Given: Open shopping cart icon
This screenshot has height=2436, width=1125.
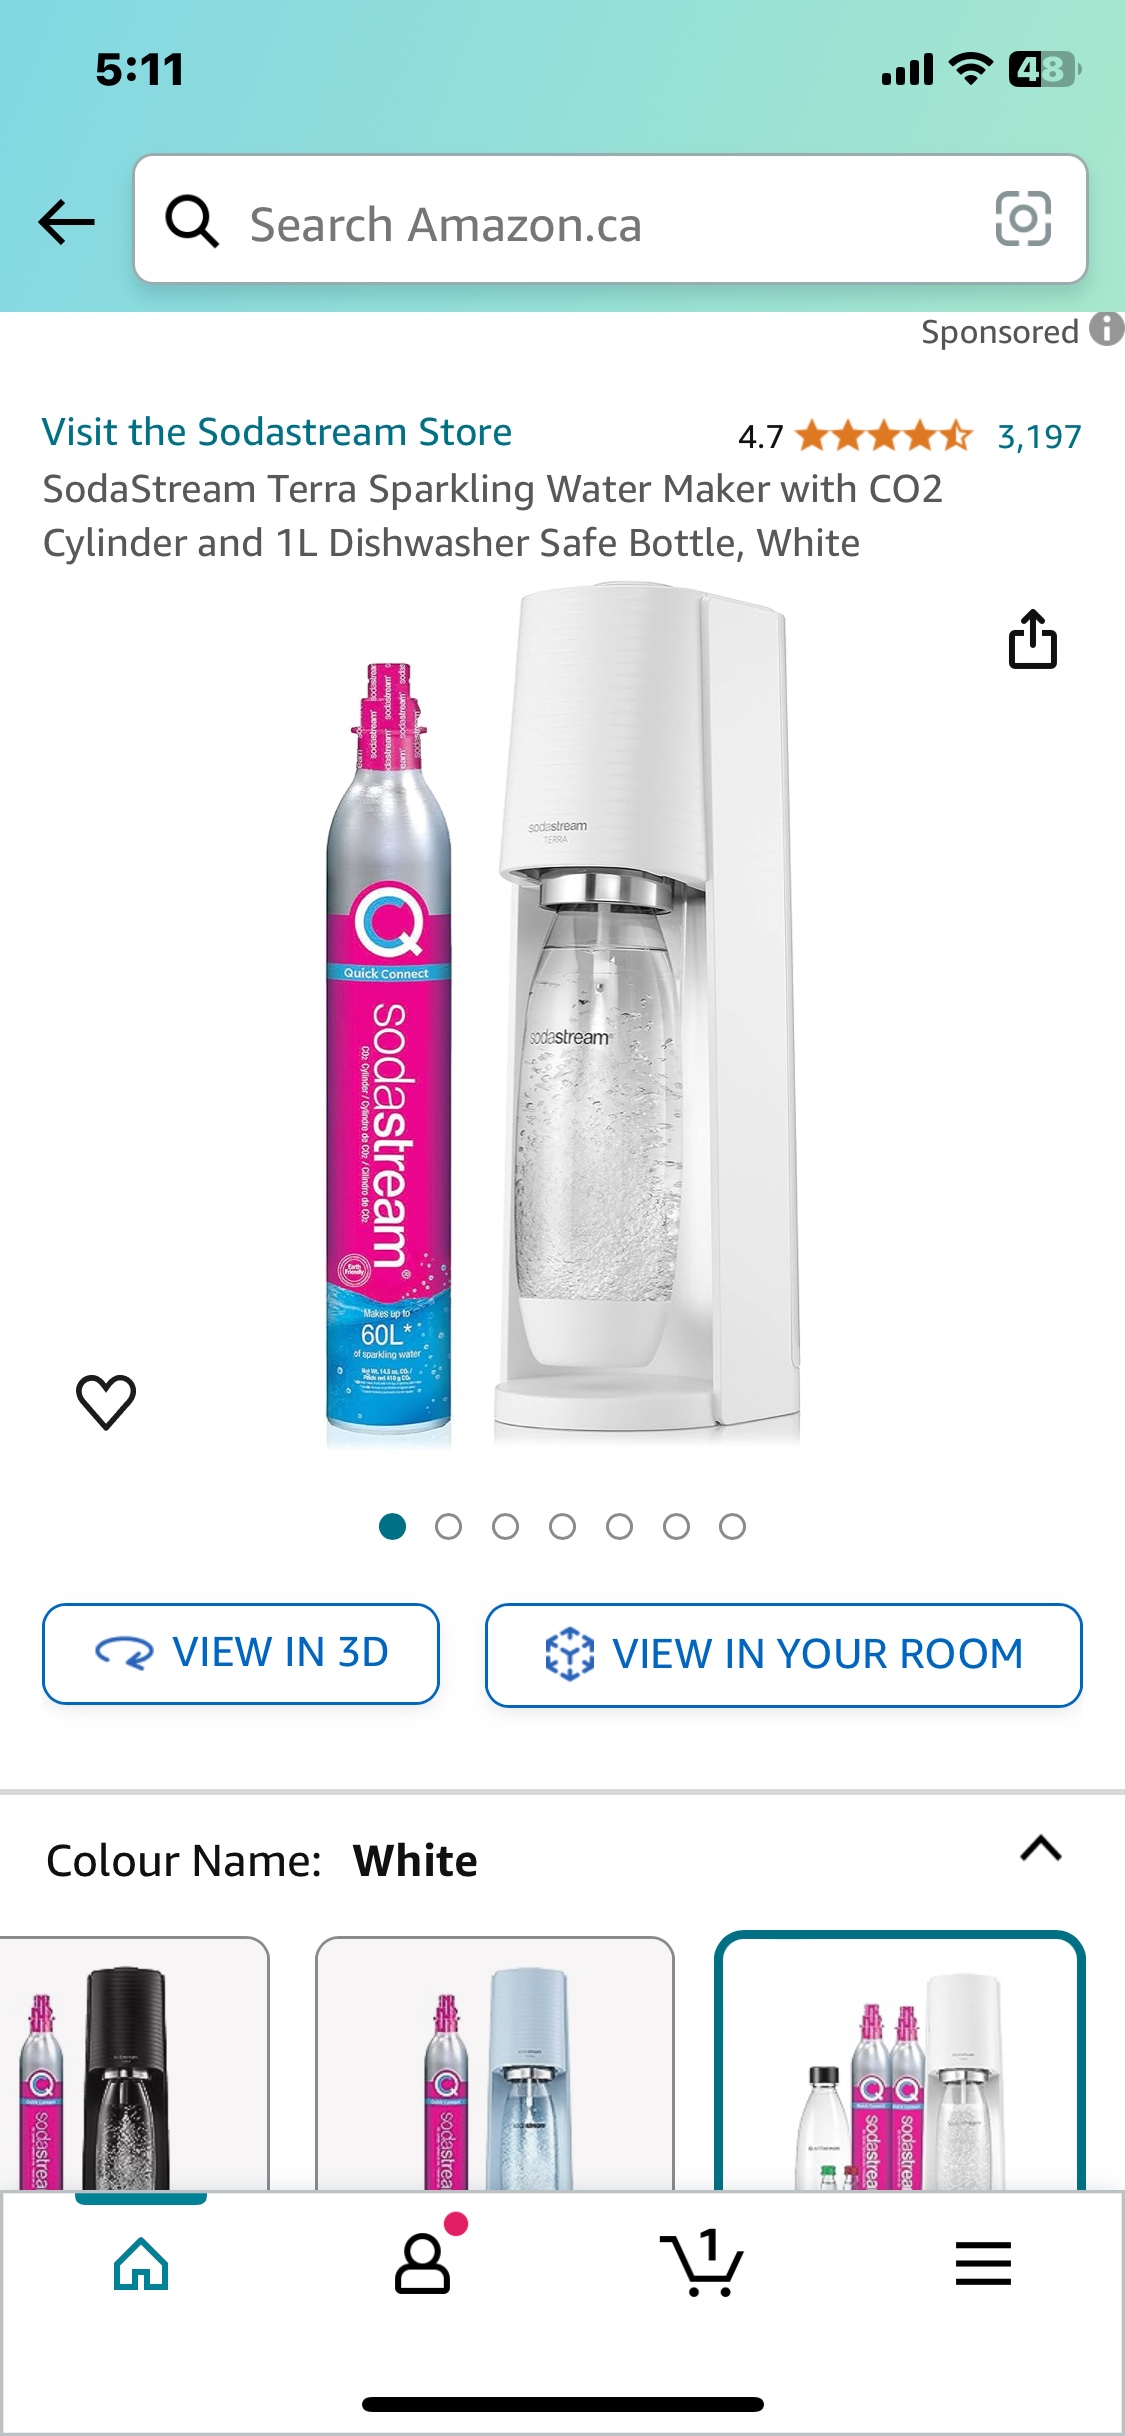Looking at the screenshot, I should (702, 2263).
